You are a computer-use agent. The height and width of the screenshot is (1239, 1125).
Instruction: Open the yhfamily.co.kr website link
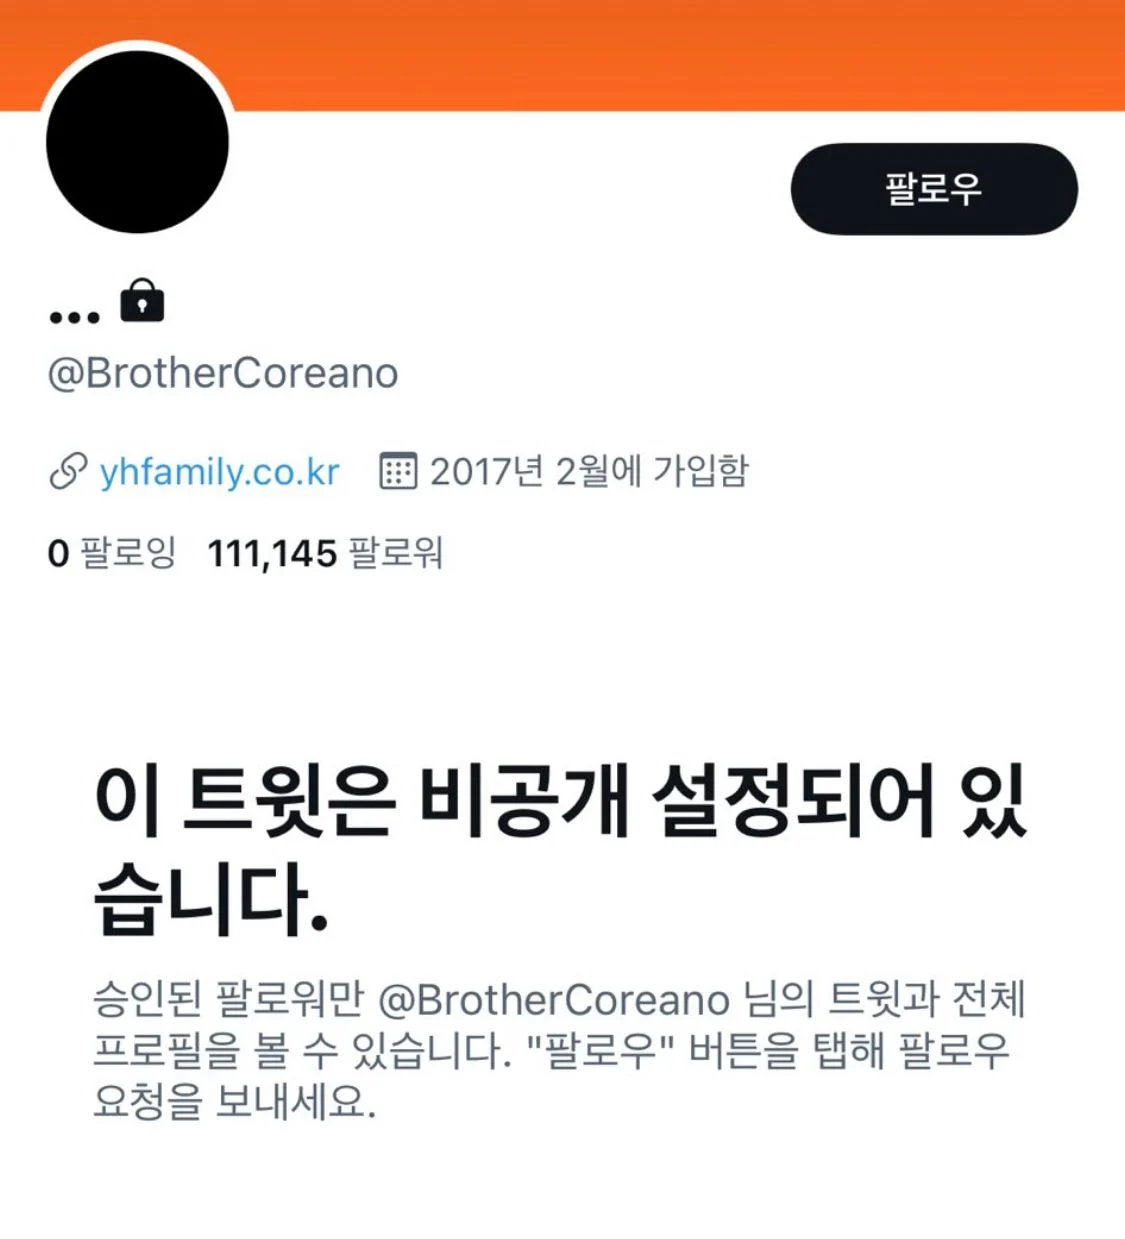pyautogui.click(x=219, y=471)
